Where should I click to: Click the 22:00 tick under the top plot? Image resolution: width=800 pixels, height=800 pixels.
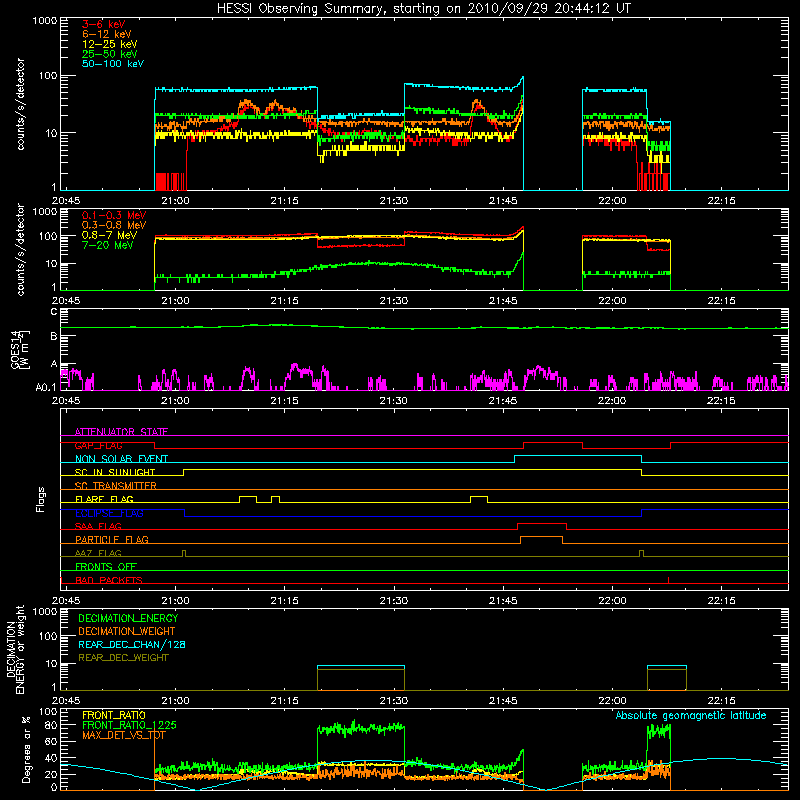pos(612,201)
